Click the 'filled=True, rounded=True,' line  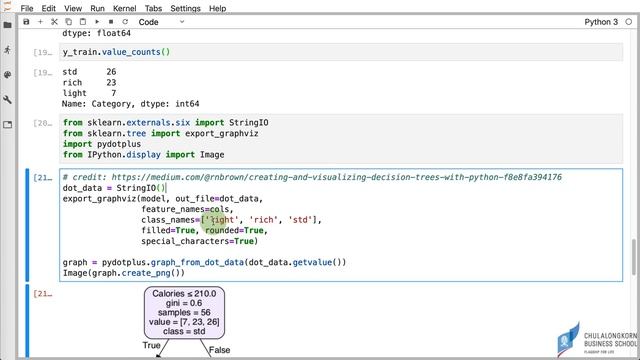pos(204,231)
